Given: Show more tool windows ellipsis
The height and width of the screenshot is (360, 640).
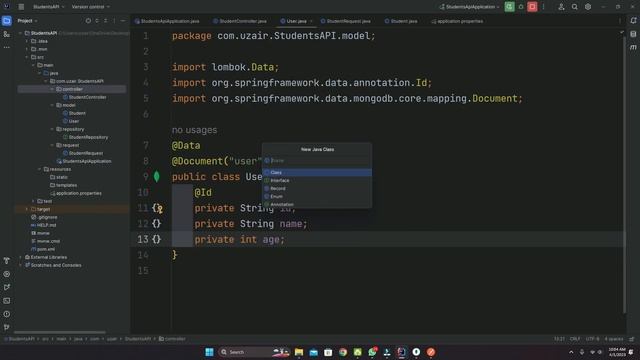Looking at the screenshot, I should pos(7,47).
